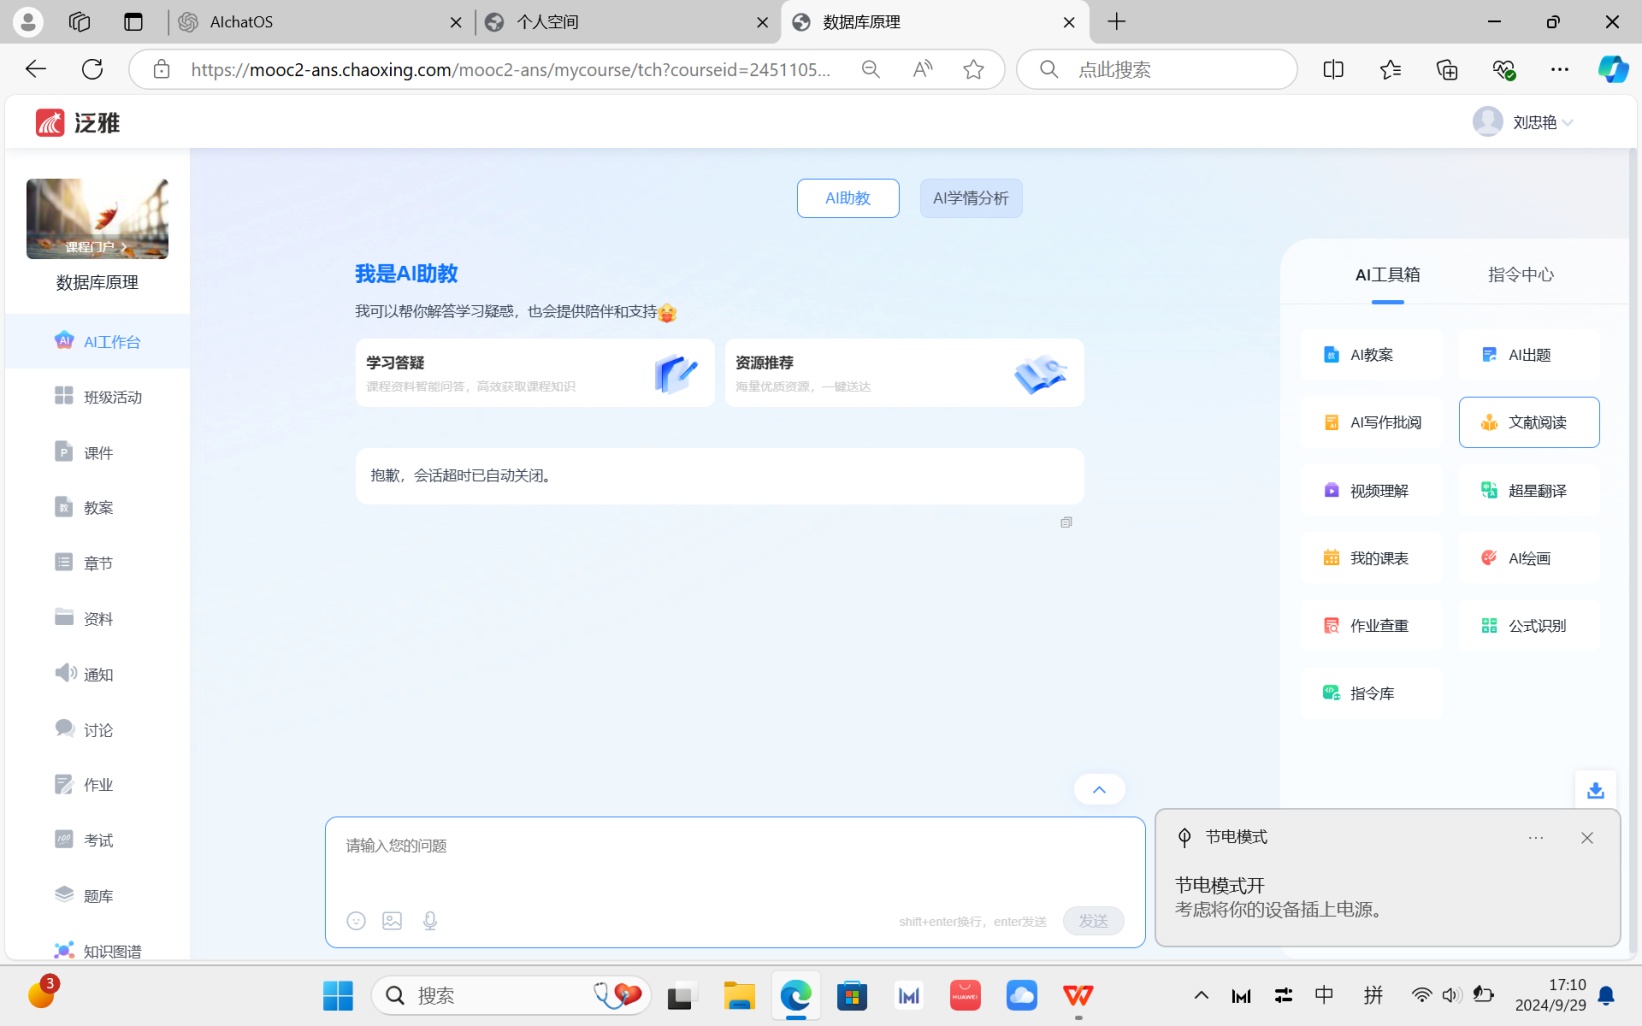Open the 课程门户 course thumbnail
This screenshot has height=1026, width=1642.
pos(97,219)
